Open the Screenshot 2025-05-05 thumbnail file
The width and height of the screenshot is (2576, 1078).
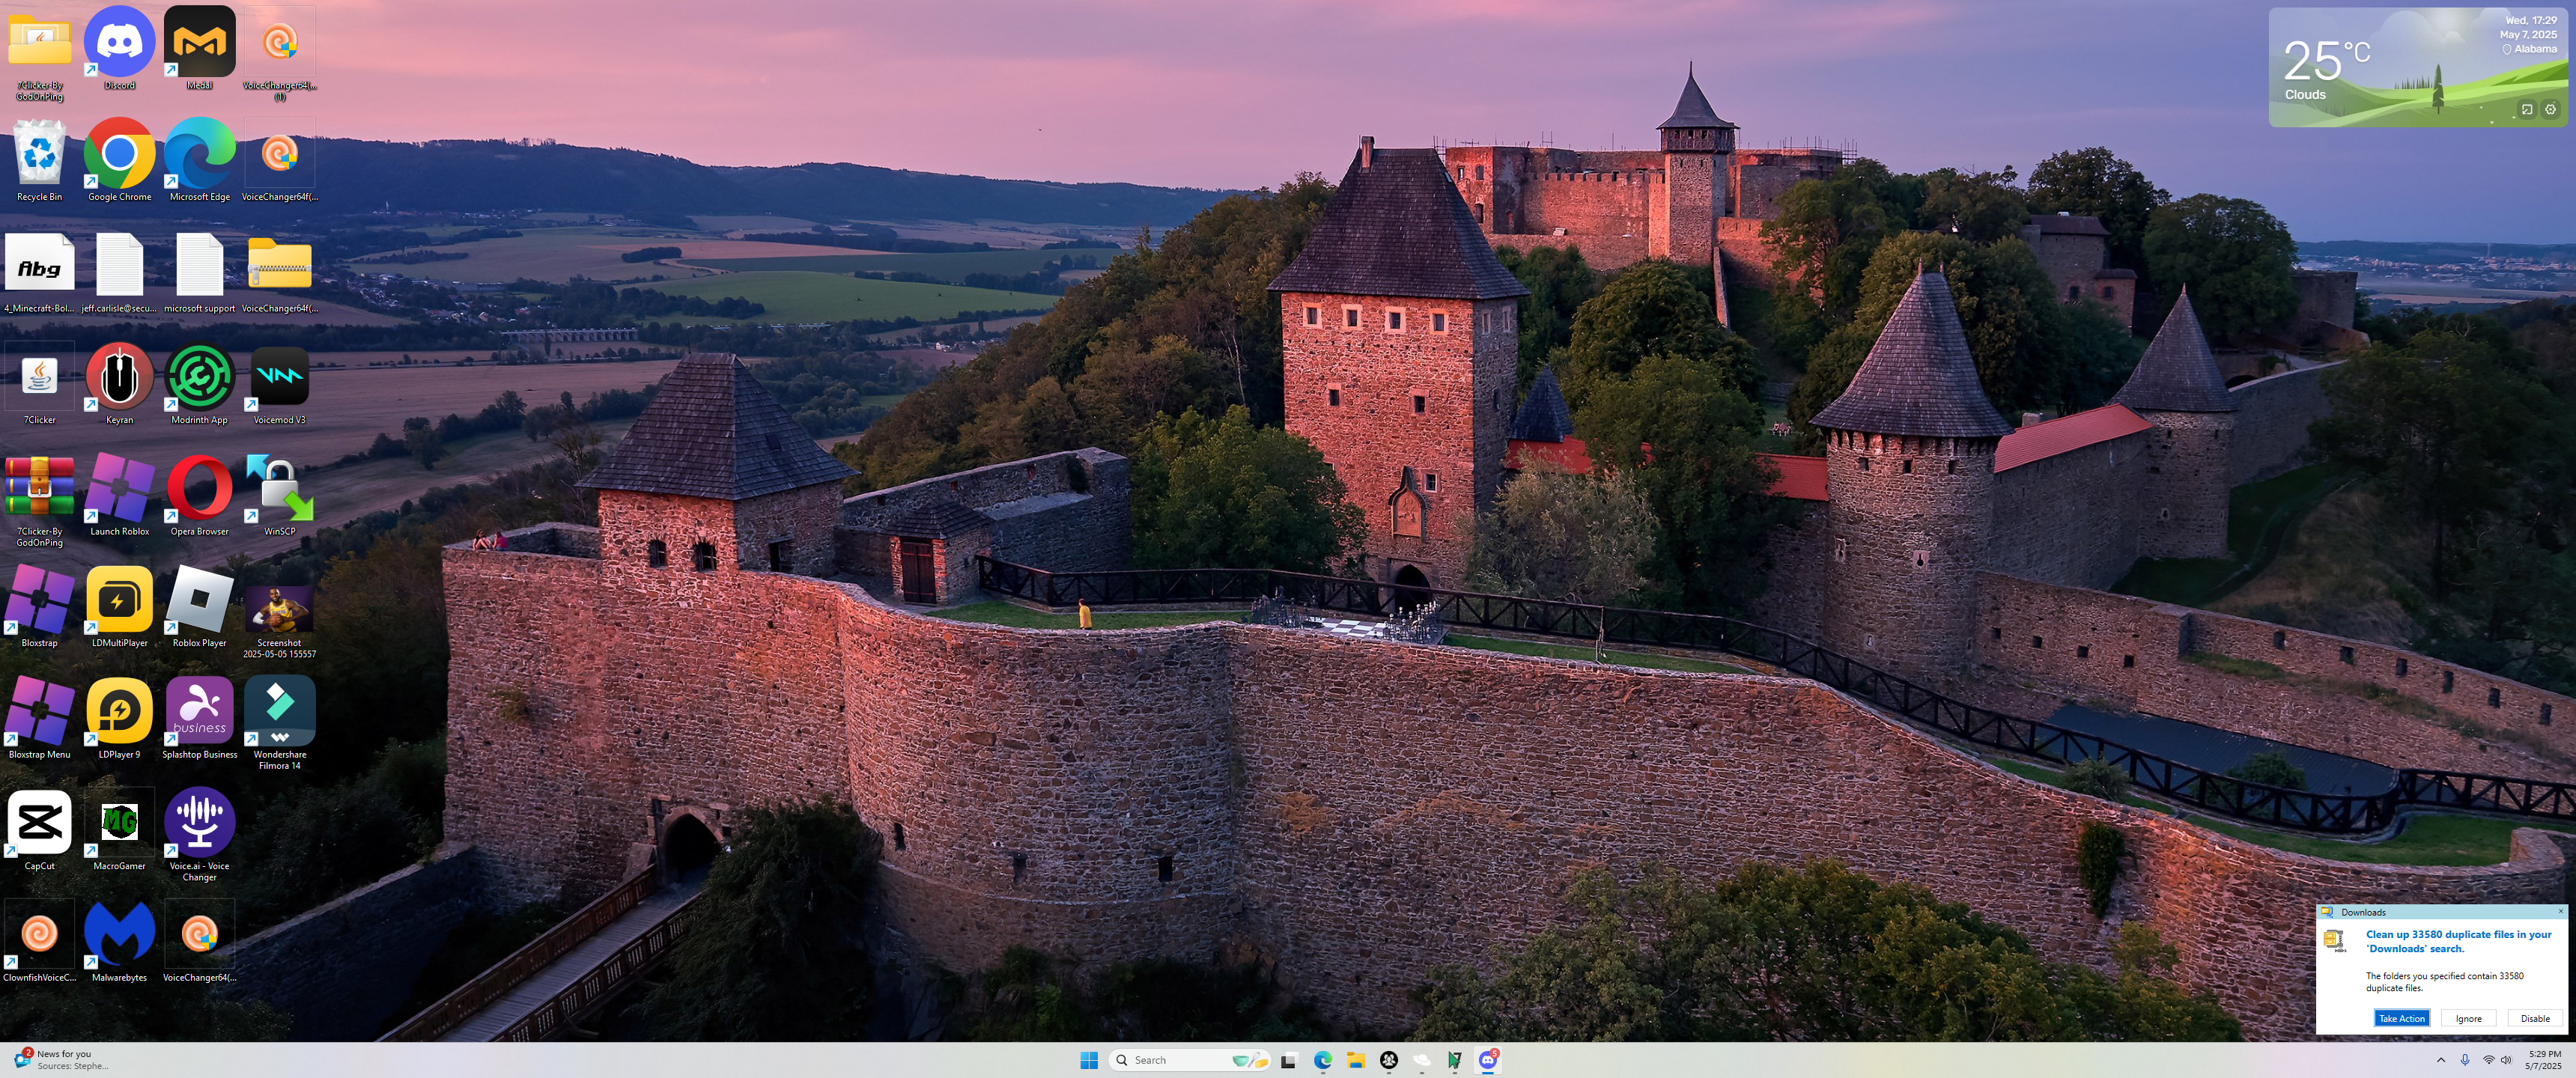[279, 609]
